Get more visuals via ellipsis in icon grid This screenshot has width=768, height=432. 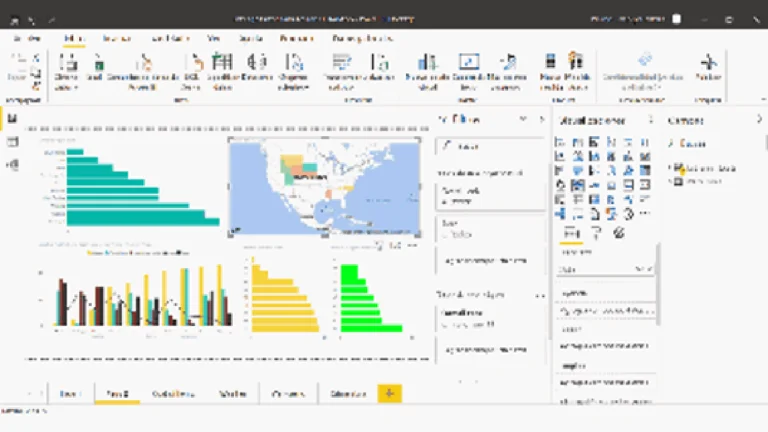[x=645, y=214]
